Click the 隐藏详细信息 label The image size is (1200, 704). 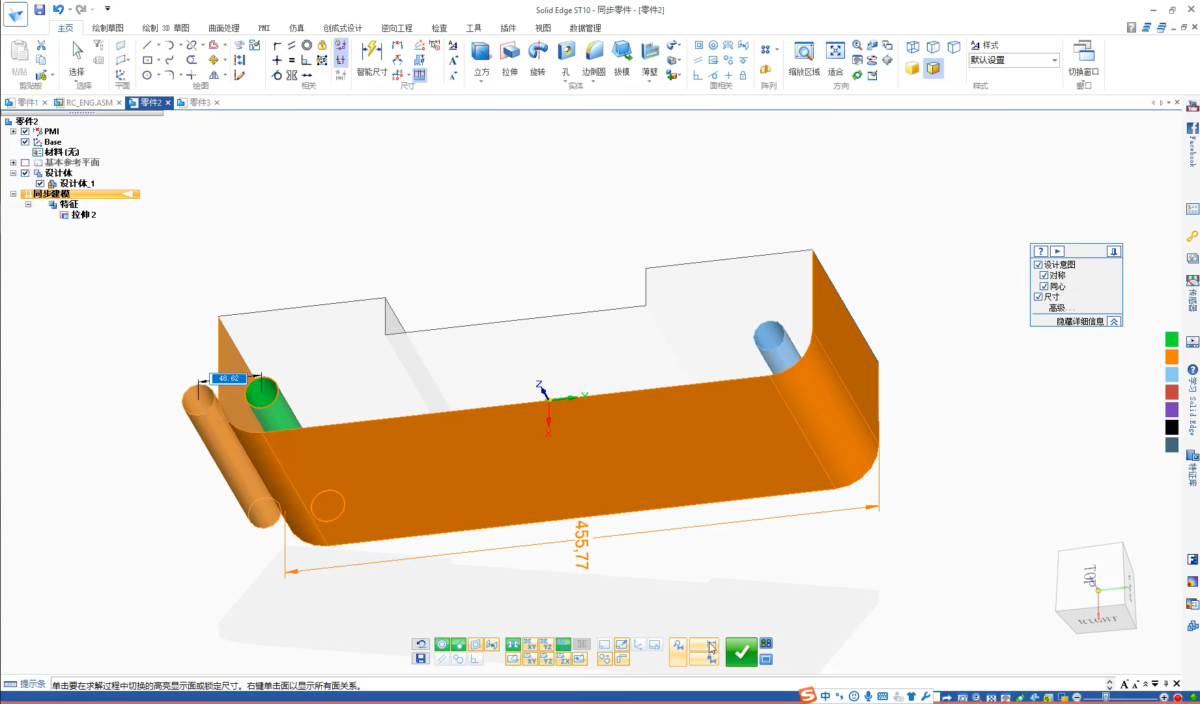click(x=1080, y=321)
